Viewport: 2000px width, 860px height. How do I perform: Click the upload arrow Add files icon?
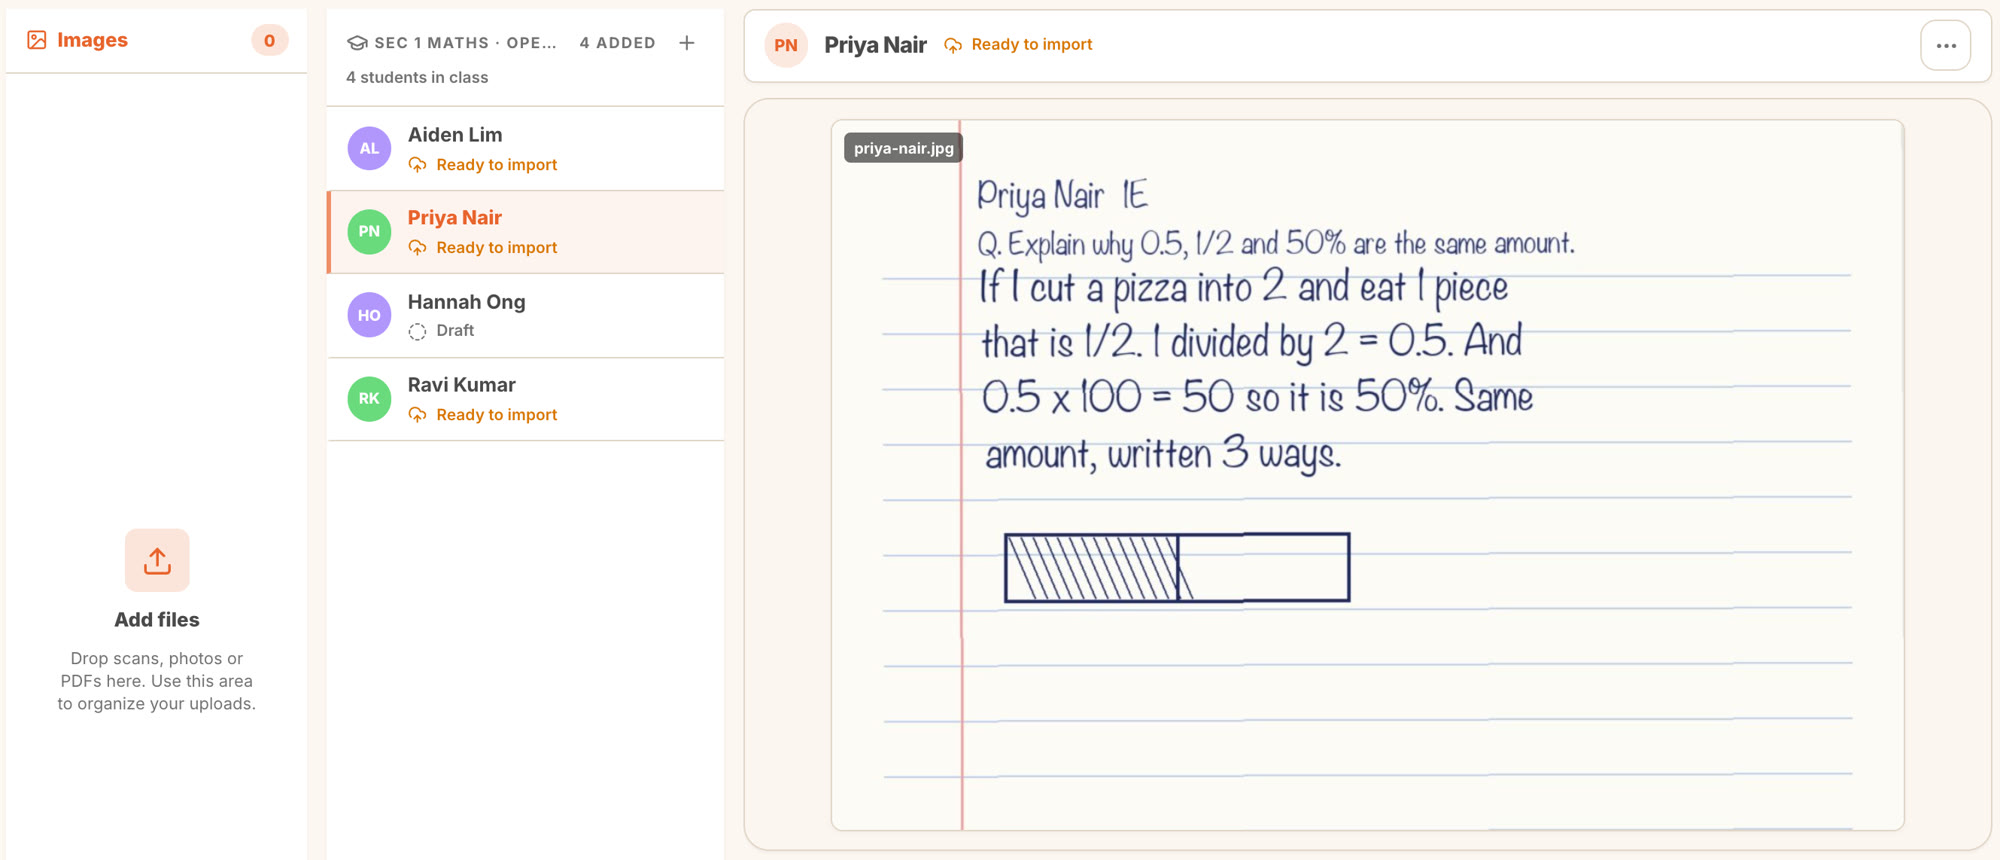[x=157, y=560]
